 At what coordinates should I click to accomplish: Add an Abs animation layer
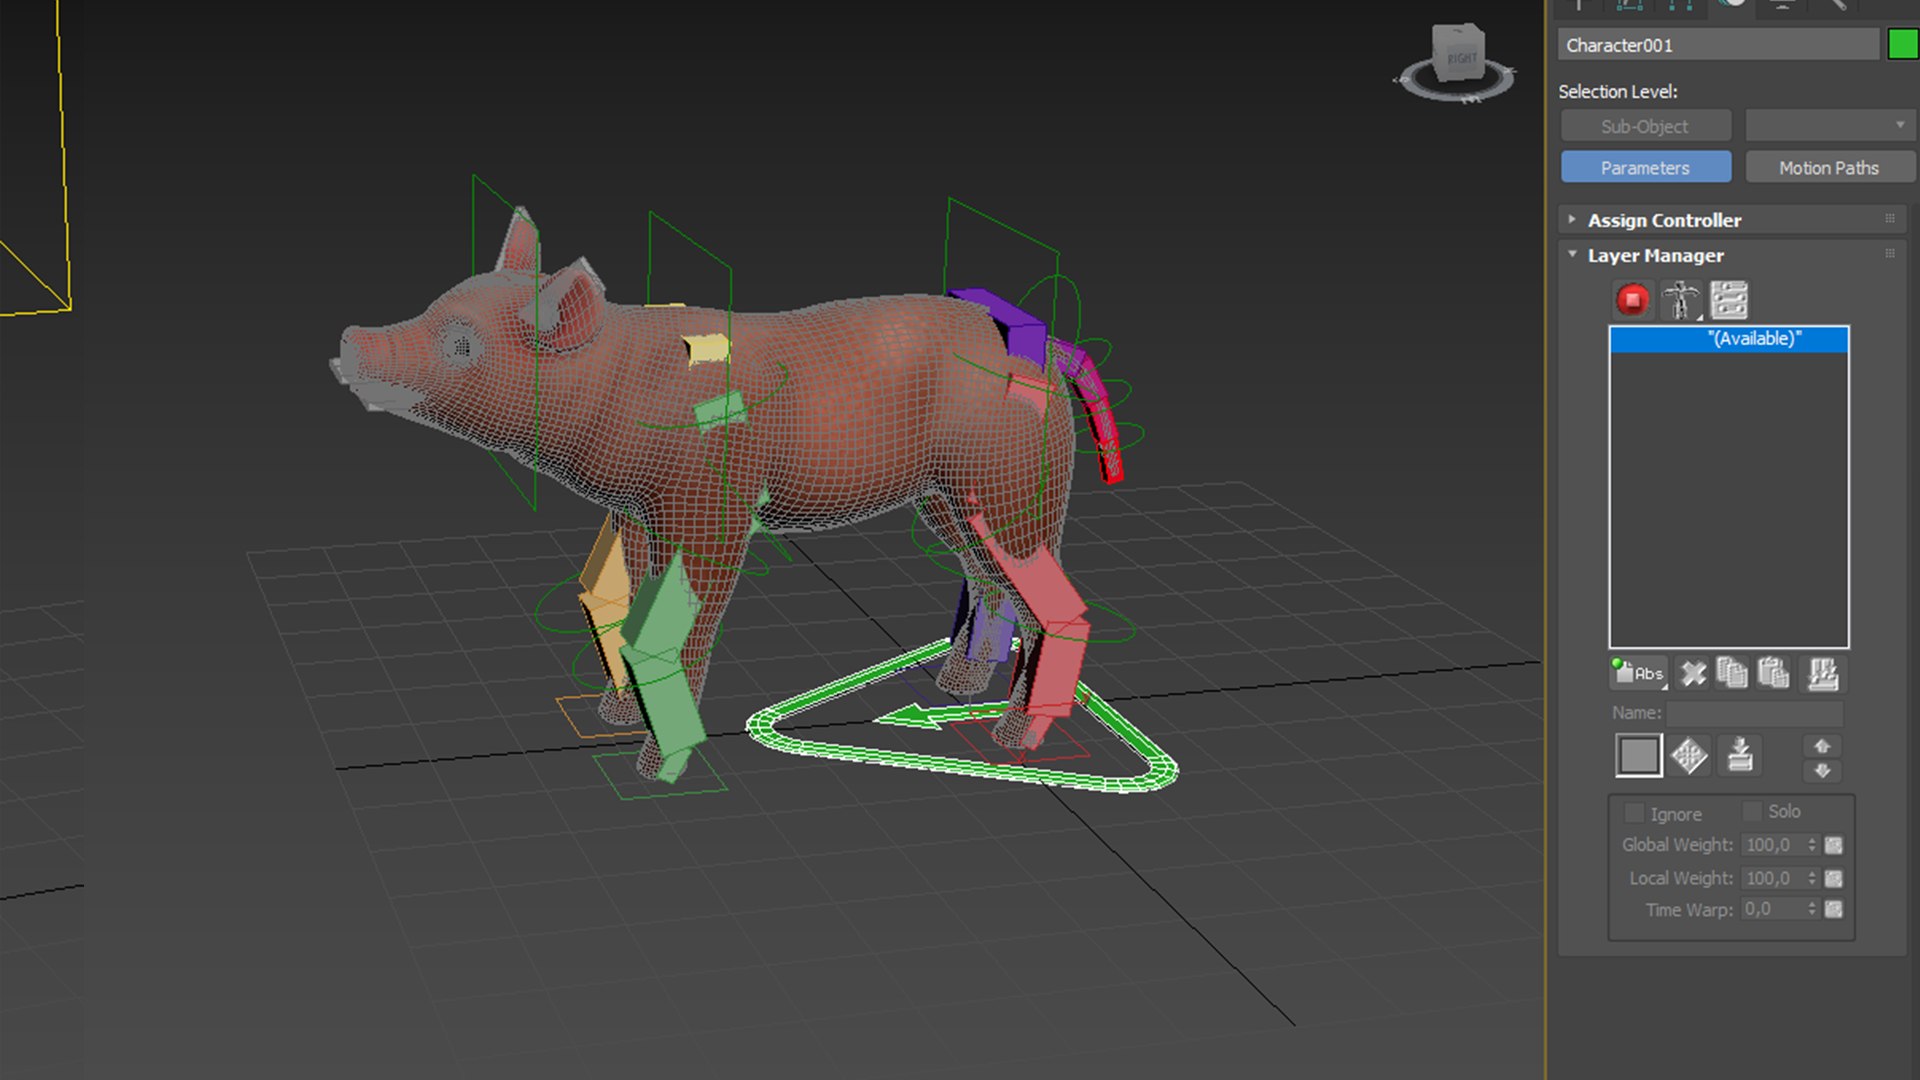tap(1638, 673)
